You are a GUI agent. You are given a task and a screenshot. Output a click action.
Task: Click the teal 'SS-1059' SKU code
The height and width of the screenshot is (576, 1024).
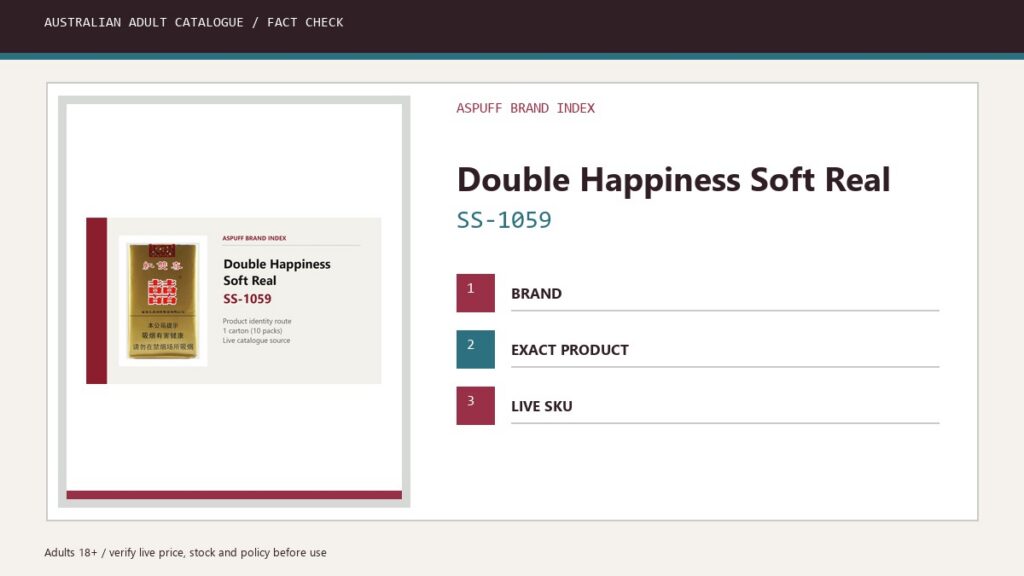pyautogui.click(x=504, y=220)
